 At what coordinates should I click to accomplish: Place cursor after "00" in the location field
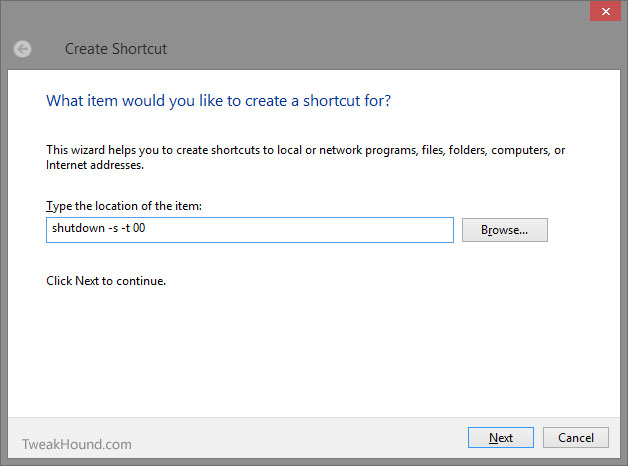[146, 228]
